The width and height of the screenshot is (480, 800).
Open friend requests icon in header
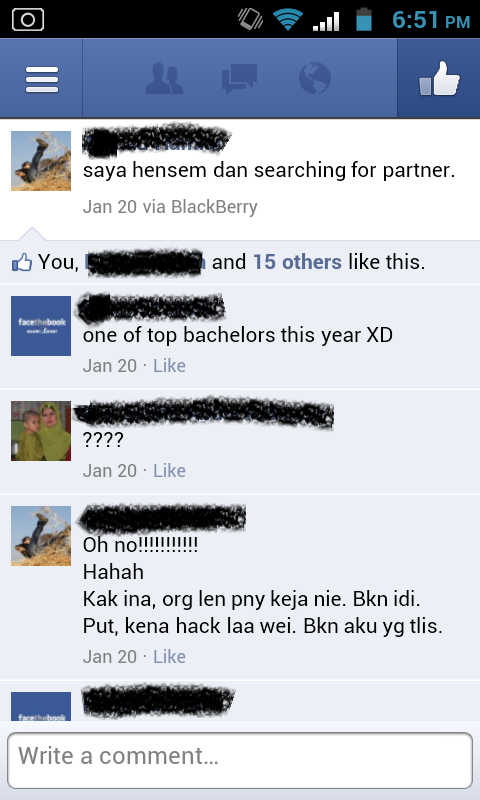[164, 79]
